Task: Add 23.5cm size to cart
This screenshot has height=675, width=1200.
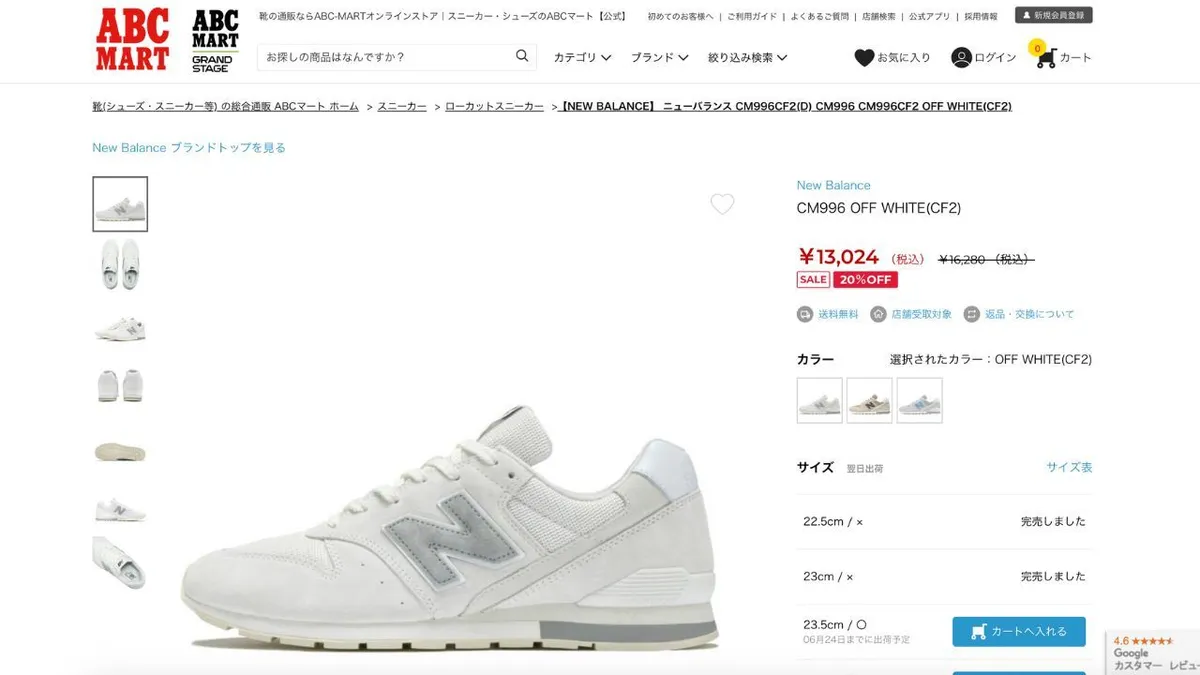Action: pos(1018,631)
